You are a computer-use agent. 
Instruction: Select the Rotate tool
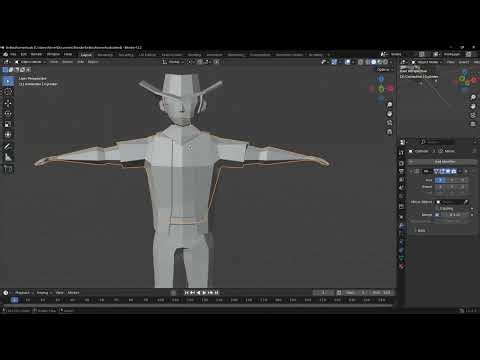[8, 114]
